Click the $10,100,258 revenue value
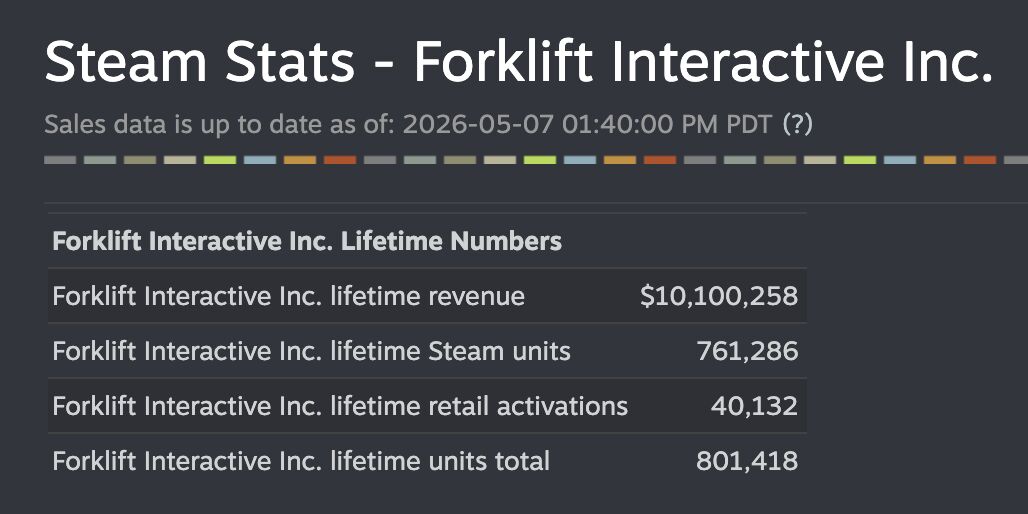The image size is (1028, 514). click(719, 296)
